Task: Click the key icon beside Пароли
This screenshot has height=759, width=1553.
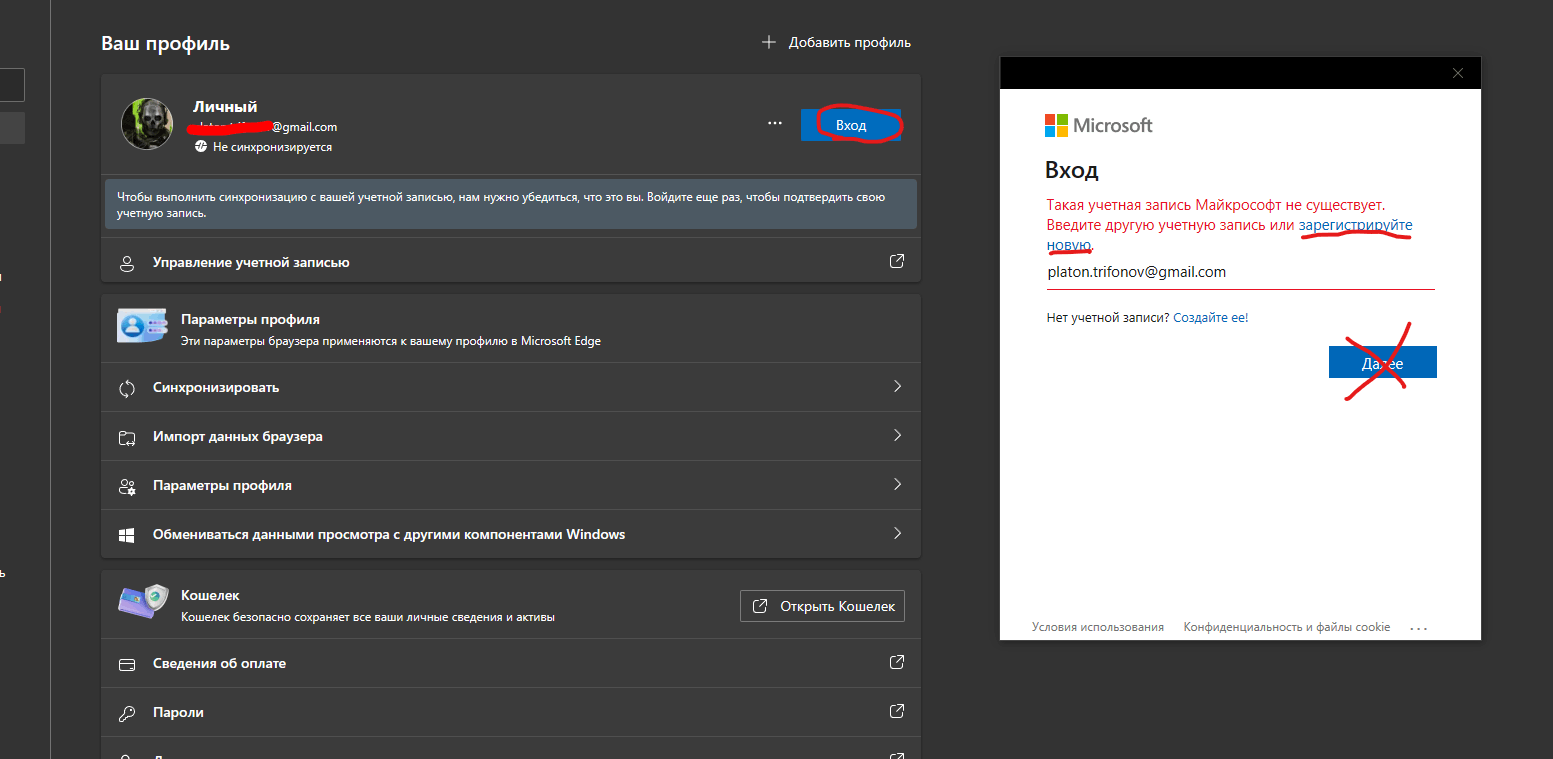Action: 127,713
